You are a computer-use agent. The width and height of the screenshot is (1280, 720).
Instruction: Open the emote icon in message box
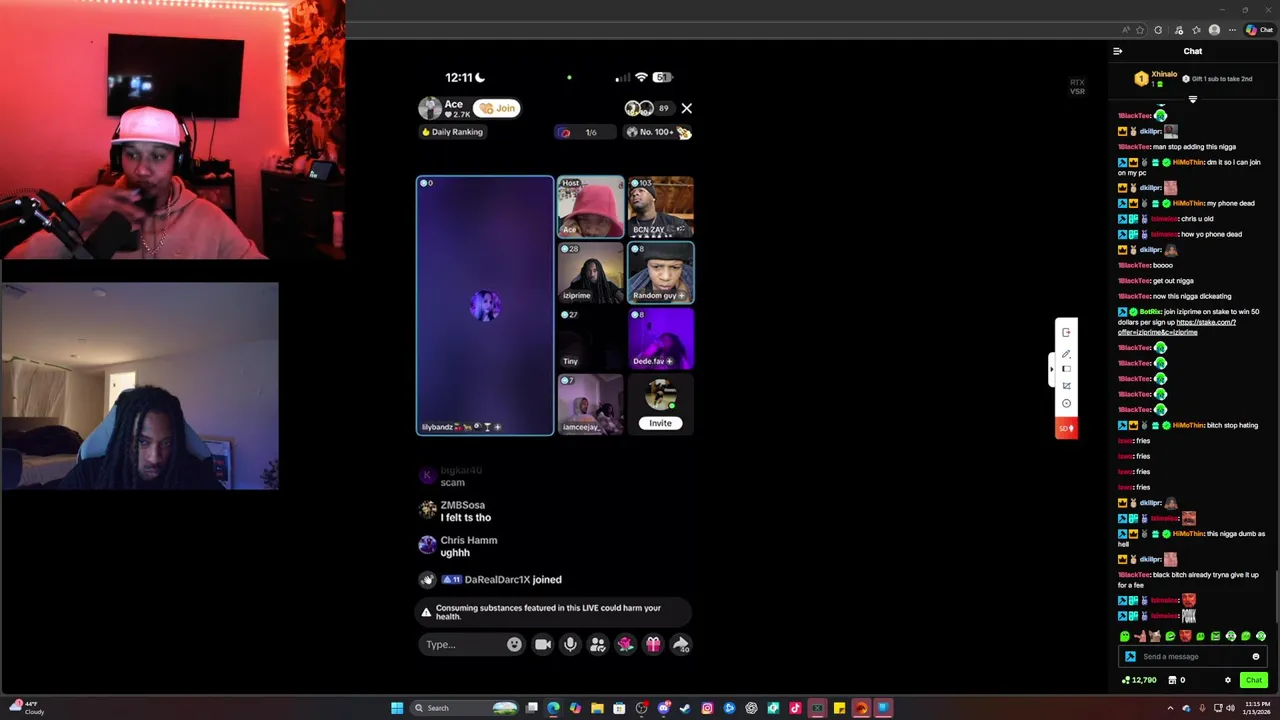pos(1256,657)
